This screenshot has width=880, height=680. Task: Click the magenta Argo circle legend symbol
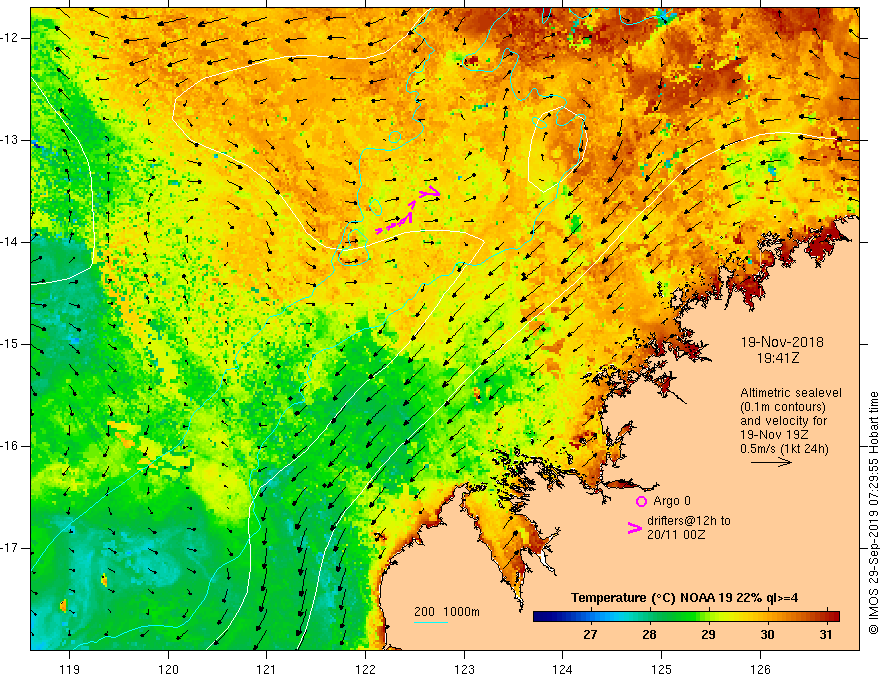coord(641,501)
